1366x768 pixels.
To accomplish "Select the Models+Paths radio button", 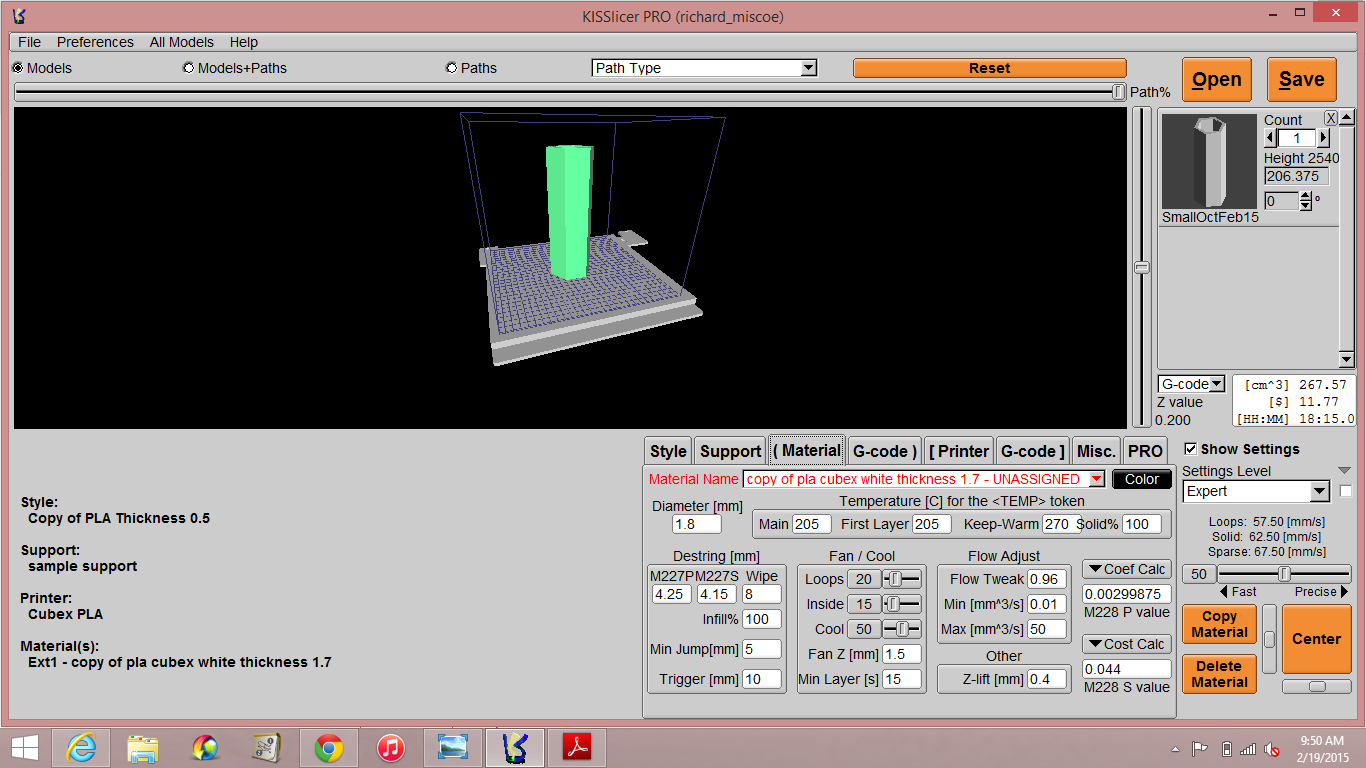I will (189, 68).
